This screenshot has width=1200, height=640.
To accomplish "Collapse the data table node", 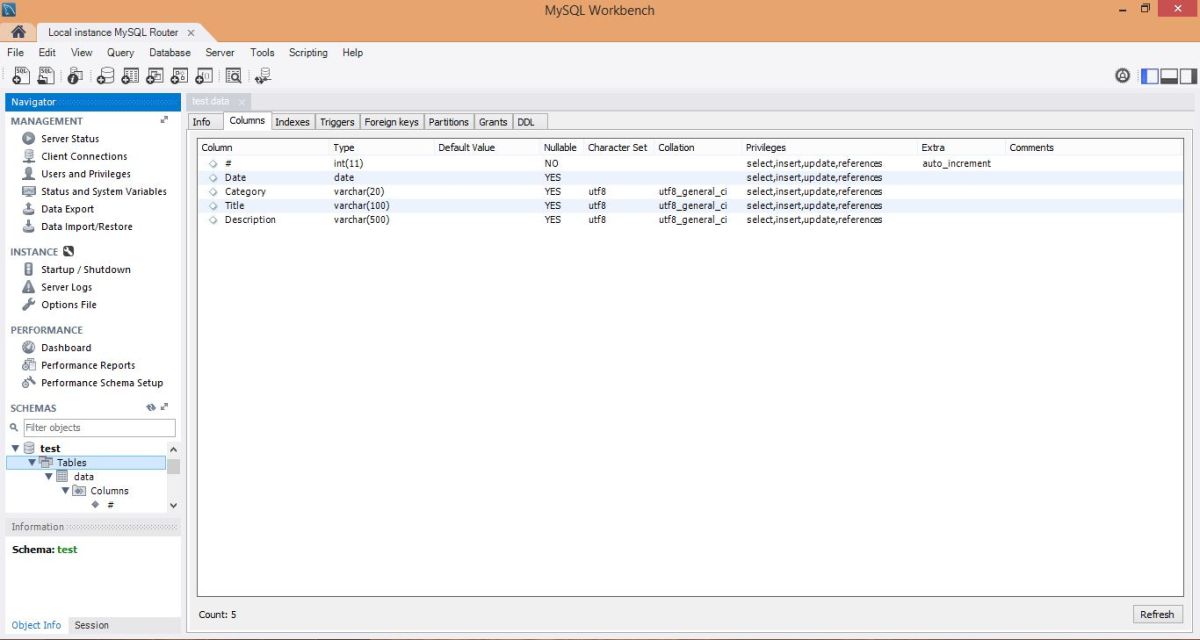I will point(48,477).
